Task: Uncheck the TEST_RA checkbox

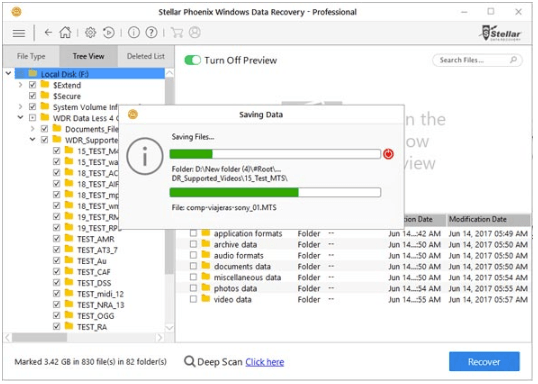Action: click(x=57, y=326)
